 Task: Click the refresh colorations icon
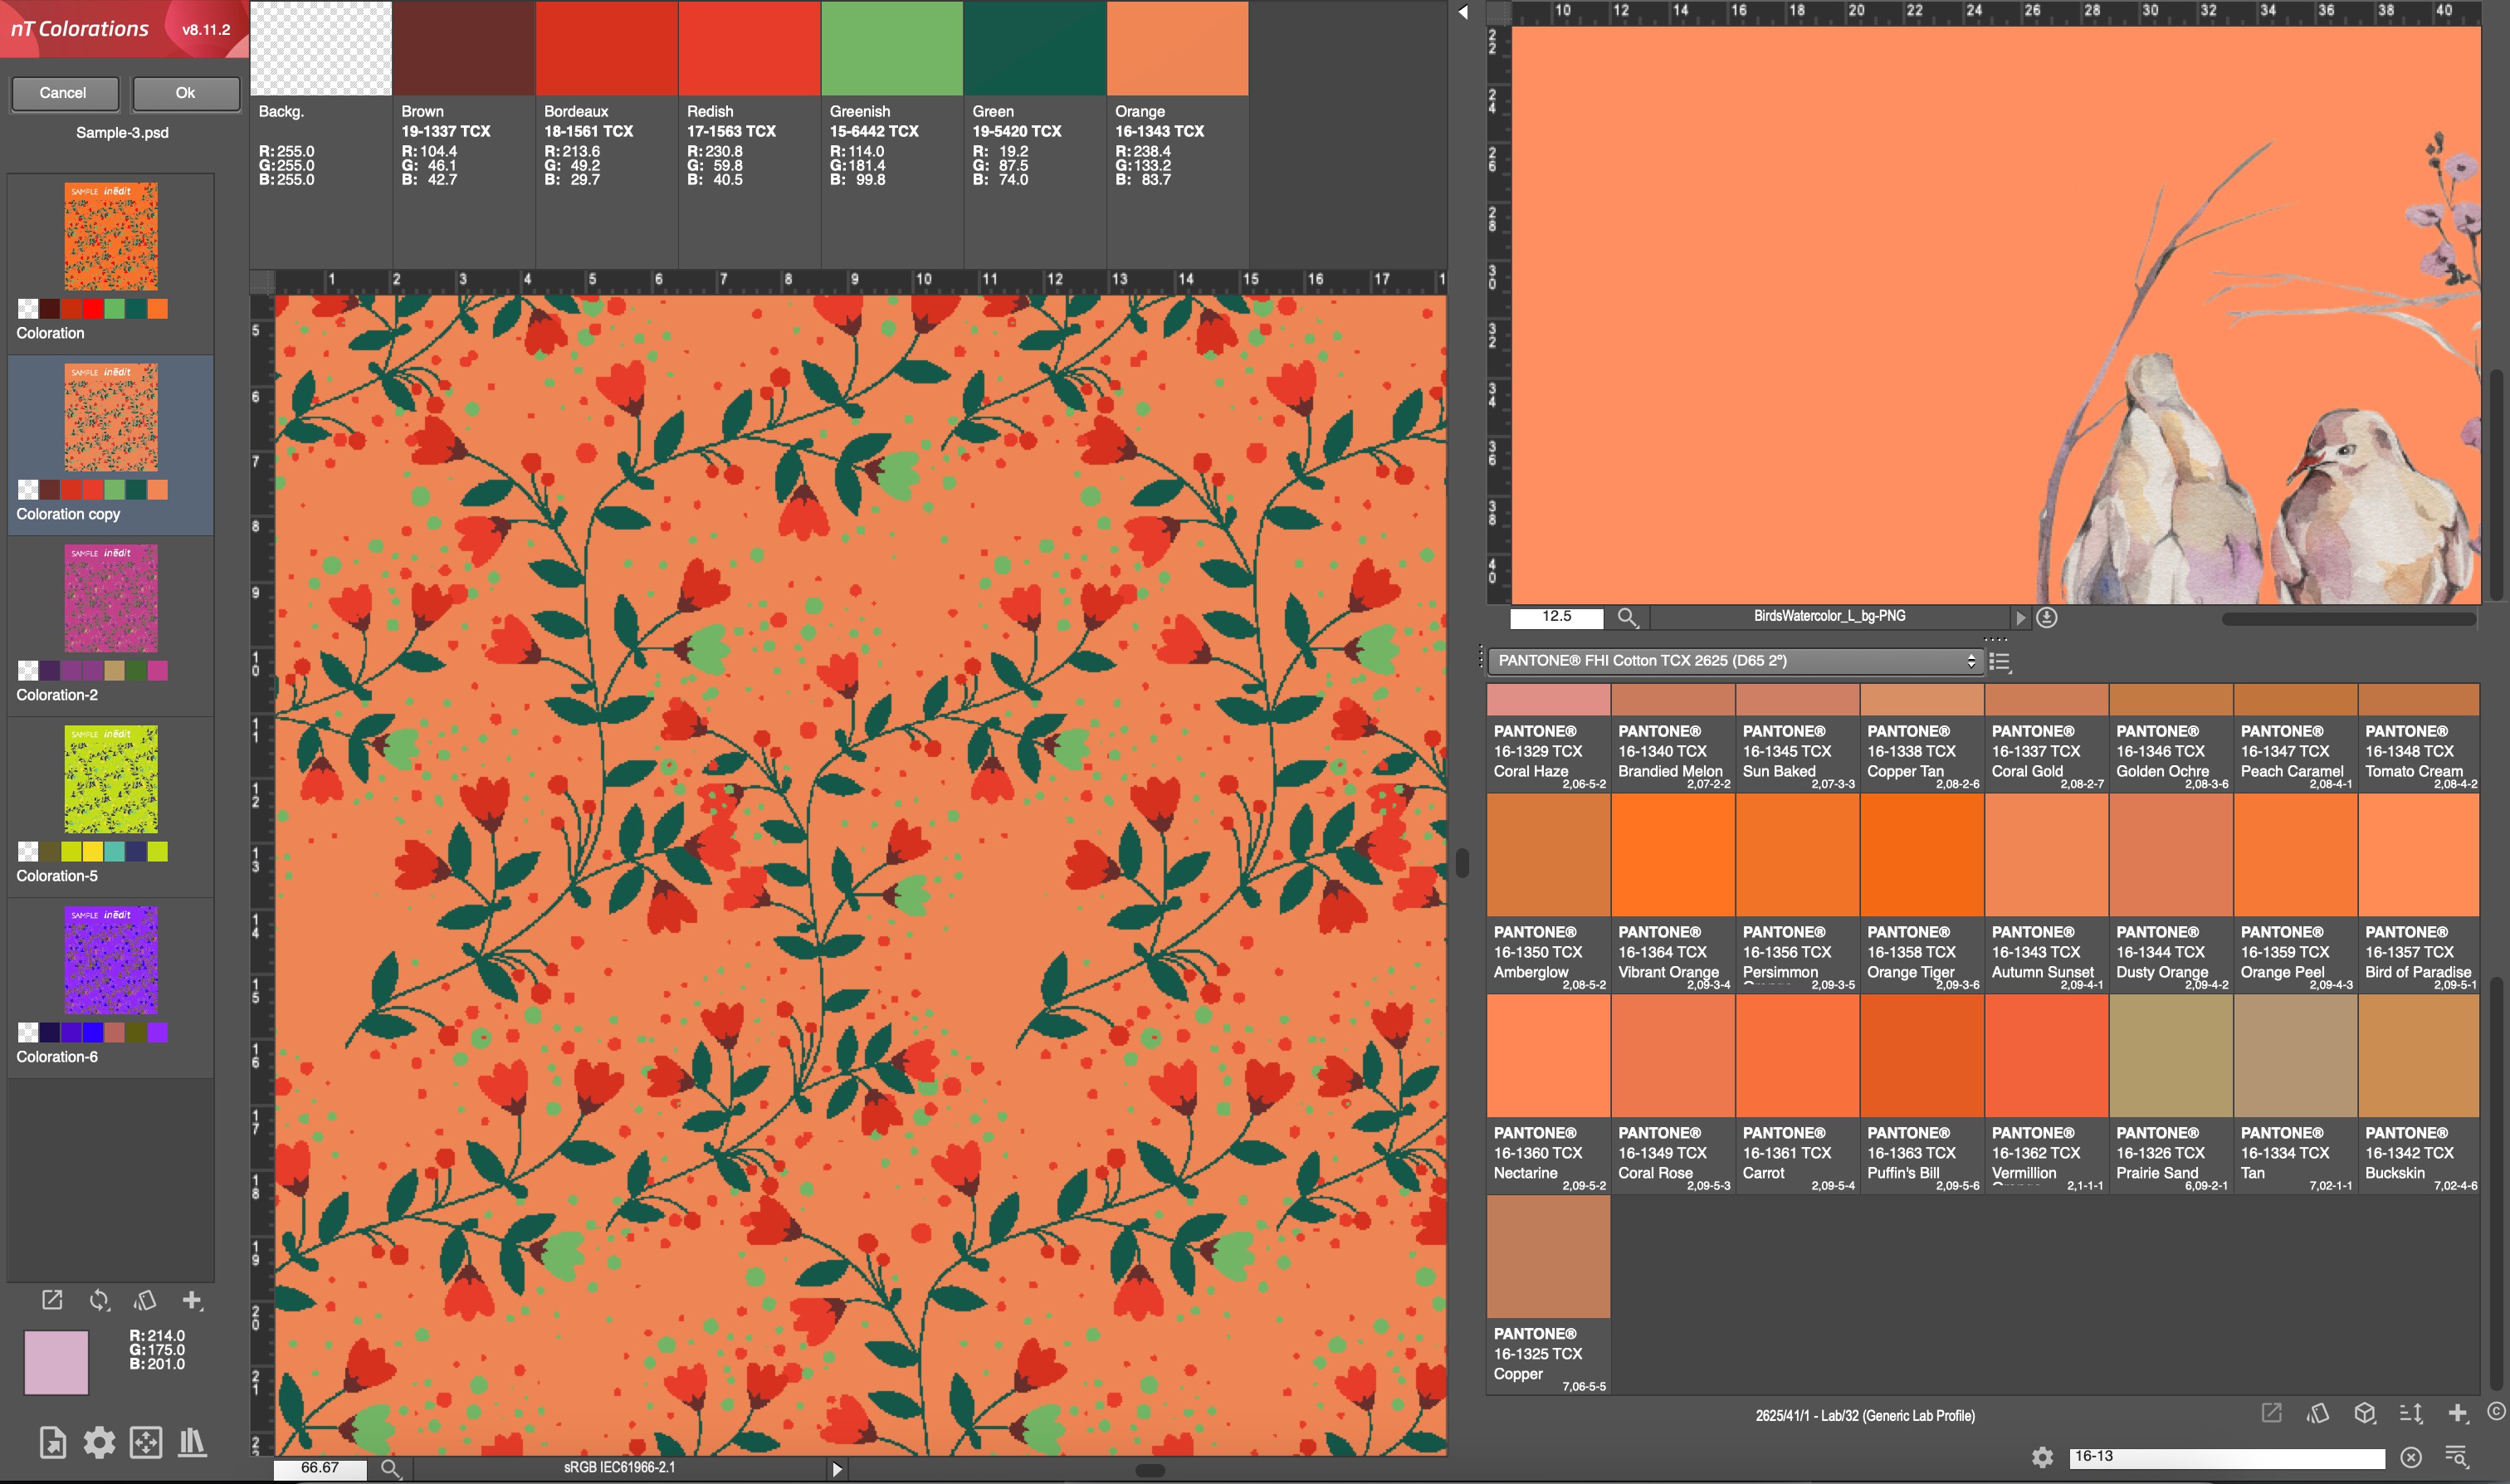99,1300
